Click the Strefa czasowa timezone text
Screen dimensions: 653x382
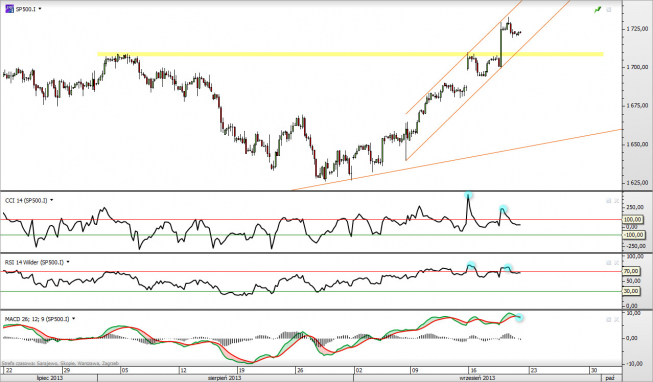click(x=60, y=363)
